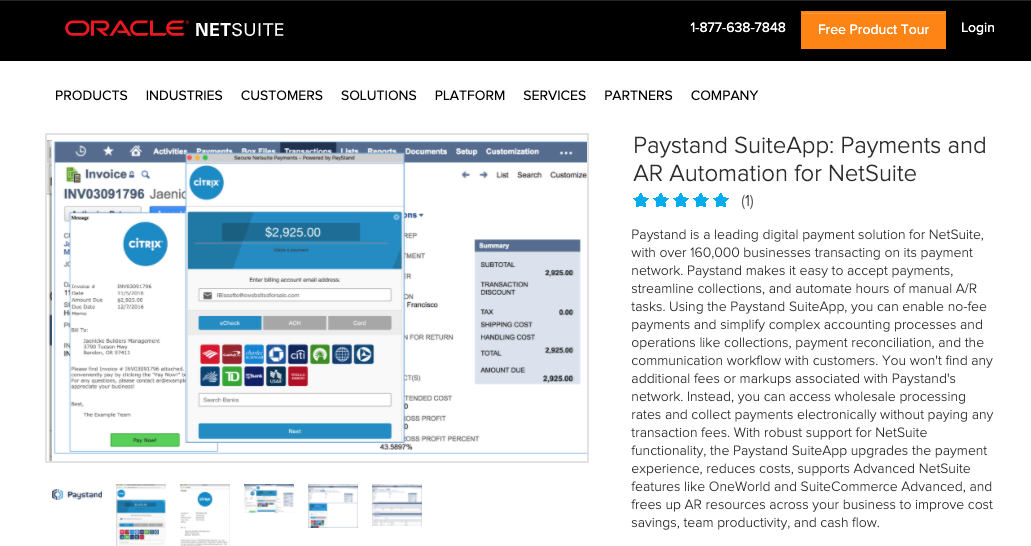Open the PARTNERS menu
Screen dimensions: 1031x546
tap(638, 95)
